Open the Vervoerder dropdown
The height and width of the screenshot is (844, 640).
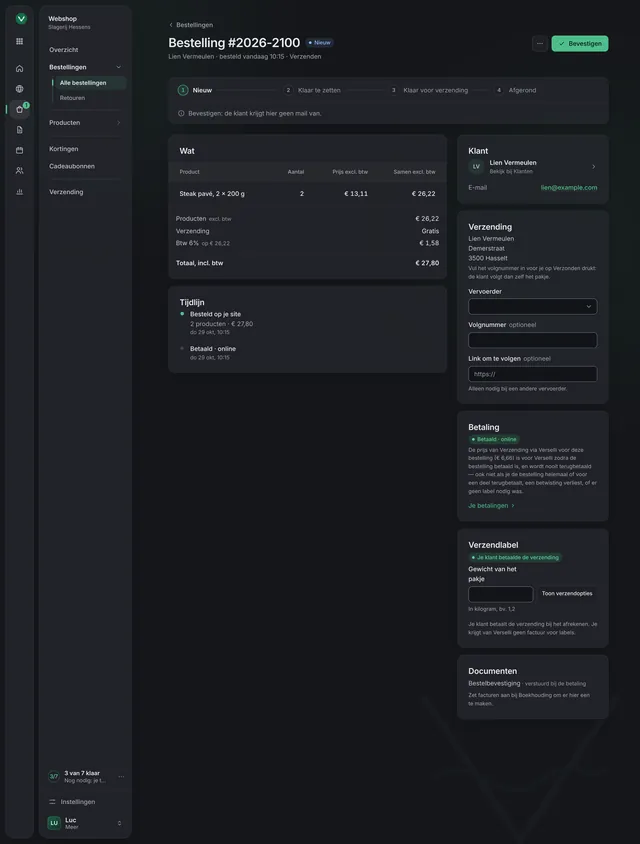(x=532, y=306)
